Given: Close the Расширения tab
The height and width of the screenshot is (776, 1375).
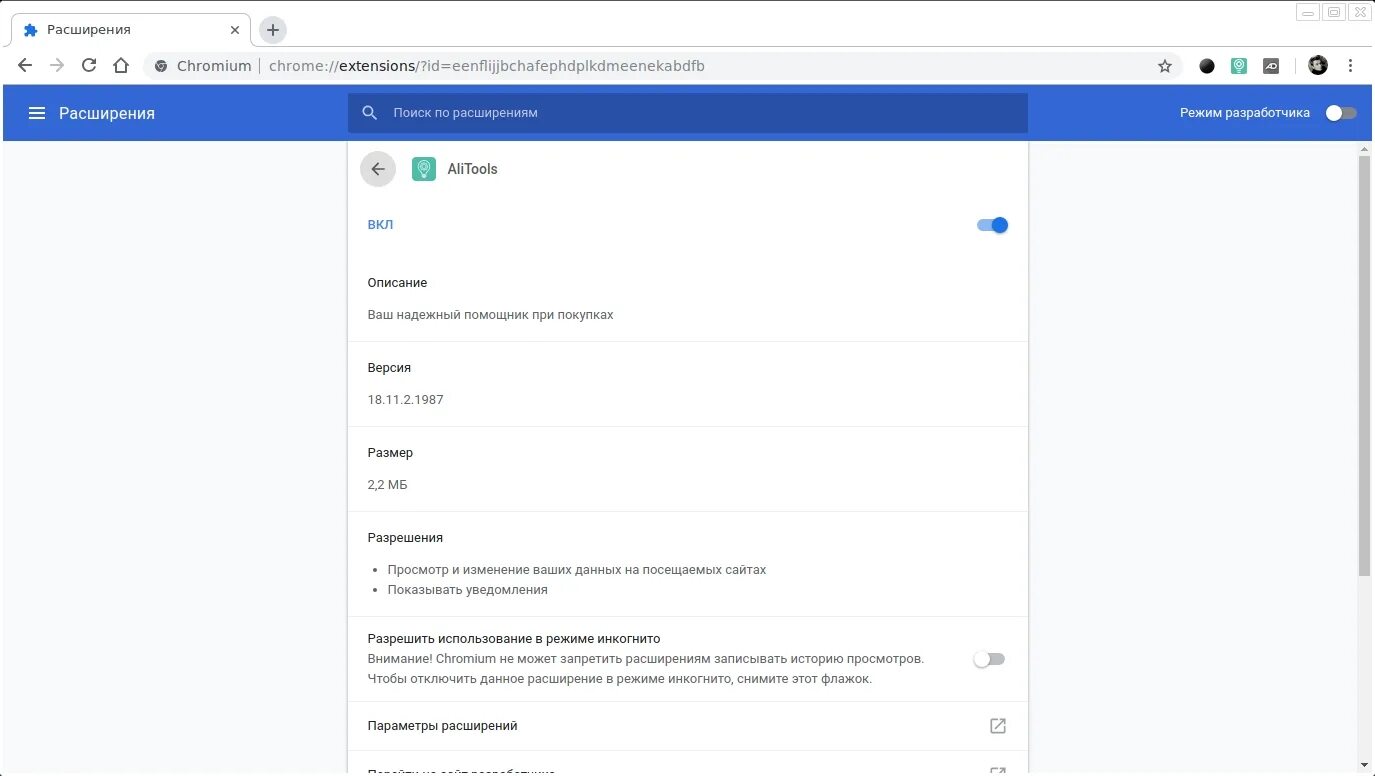Looking at the screenshot, I should [235, 30].
